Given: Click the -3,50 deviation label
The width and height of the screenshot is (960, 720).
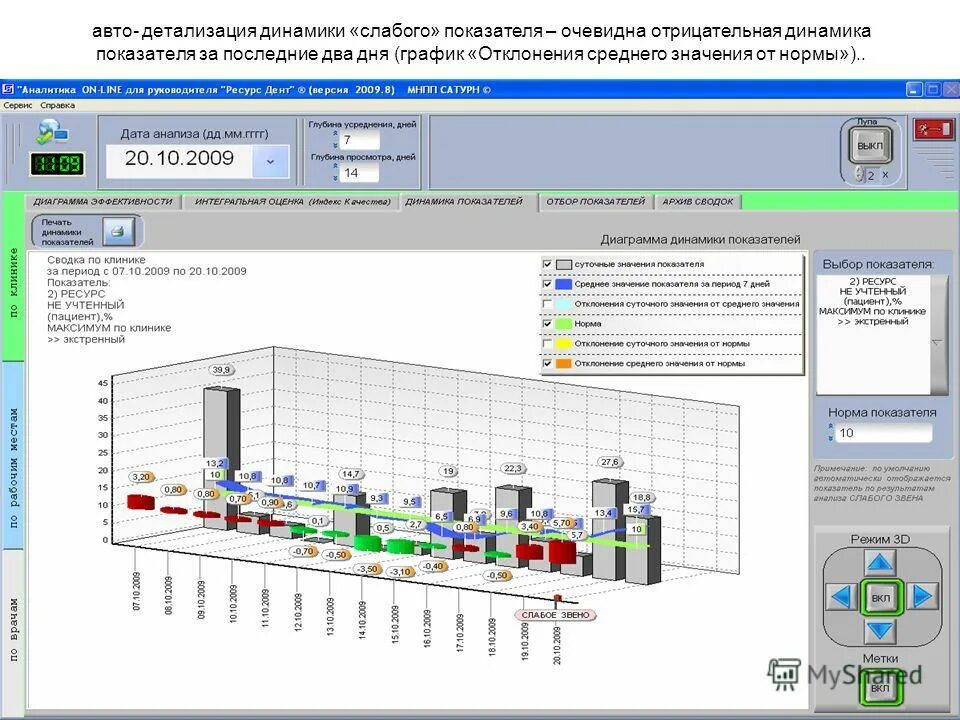Looking at the screenshot, I should 369,569.
